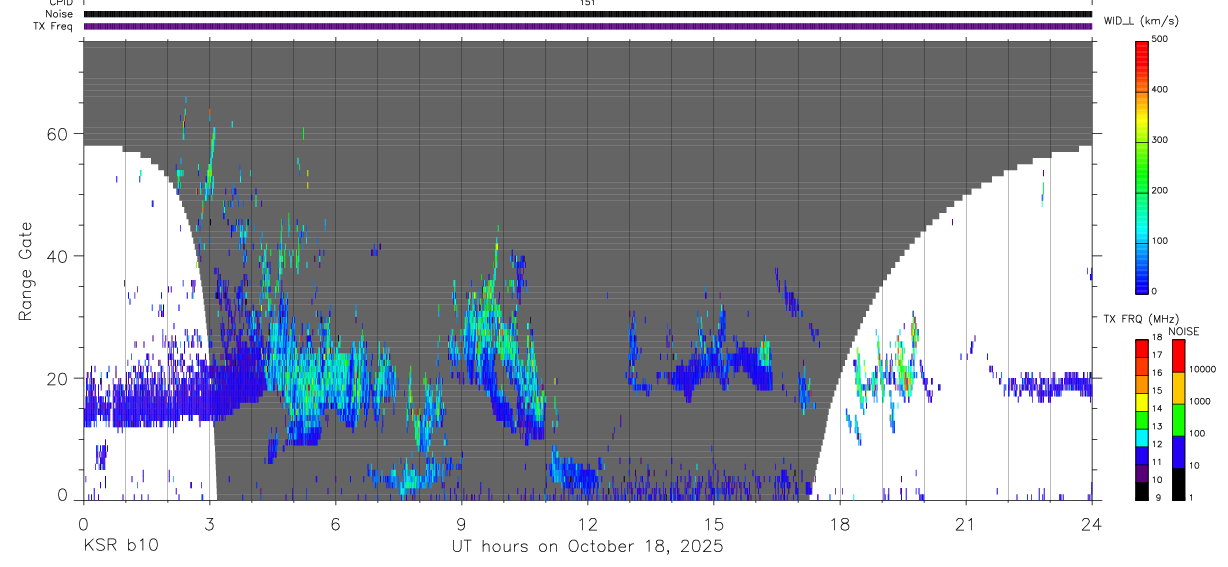Click the 'TX FRQ (MHz)' legend title
Viewport: 1228px width, 567px height.
(1141, 318)
